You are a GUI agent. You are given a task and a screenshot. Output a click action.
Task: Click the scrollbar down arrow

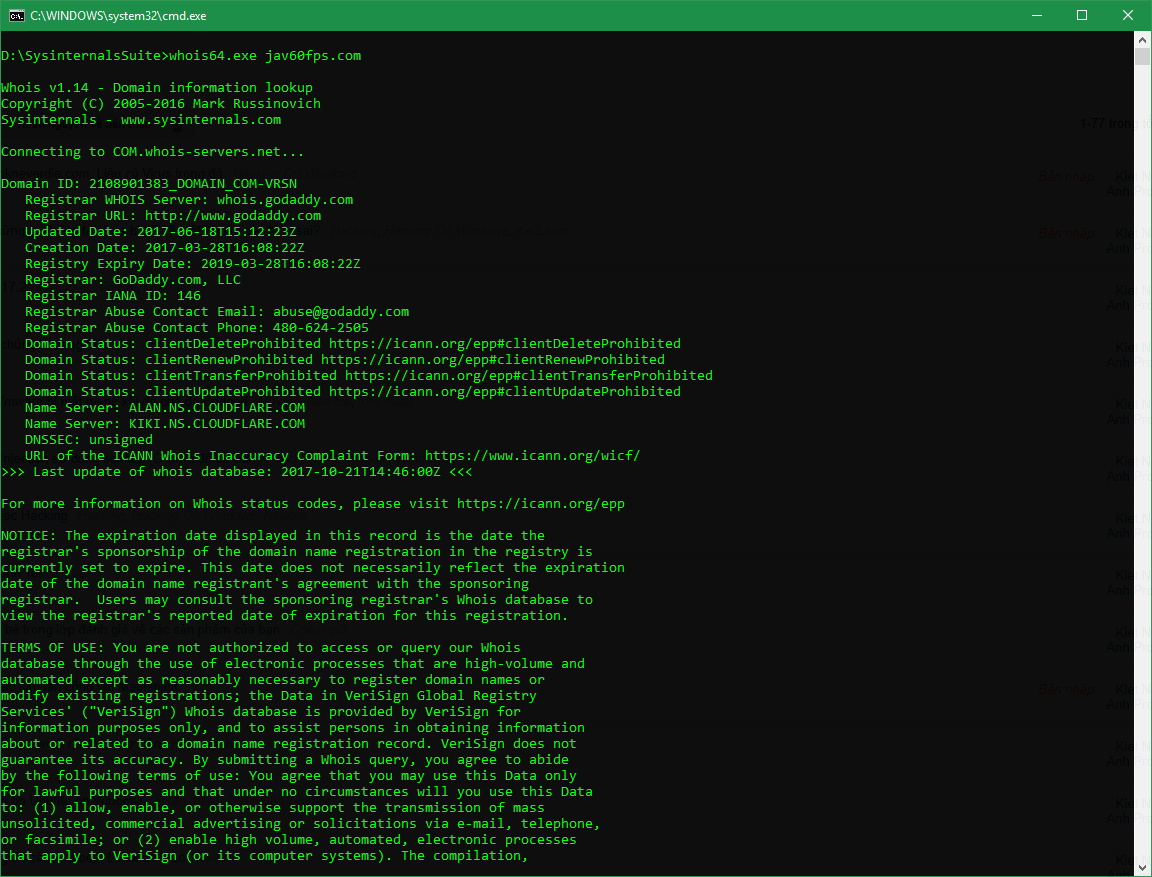click(x=1142, y=867)
